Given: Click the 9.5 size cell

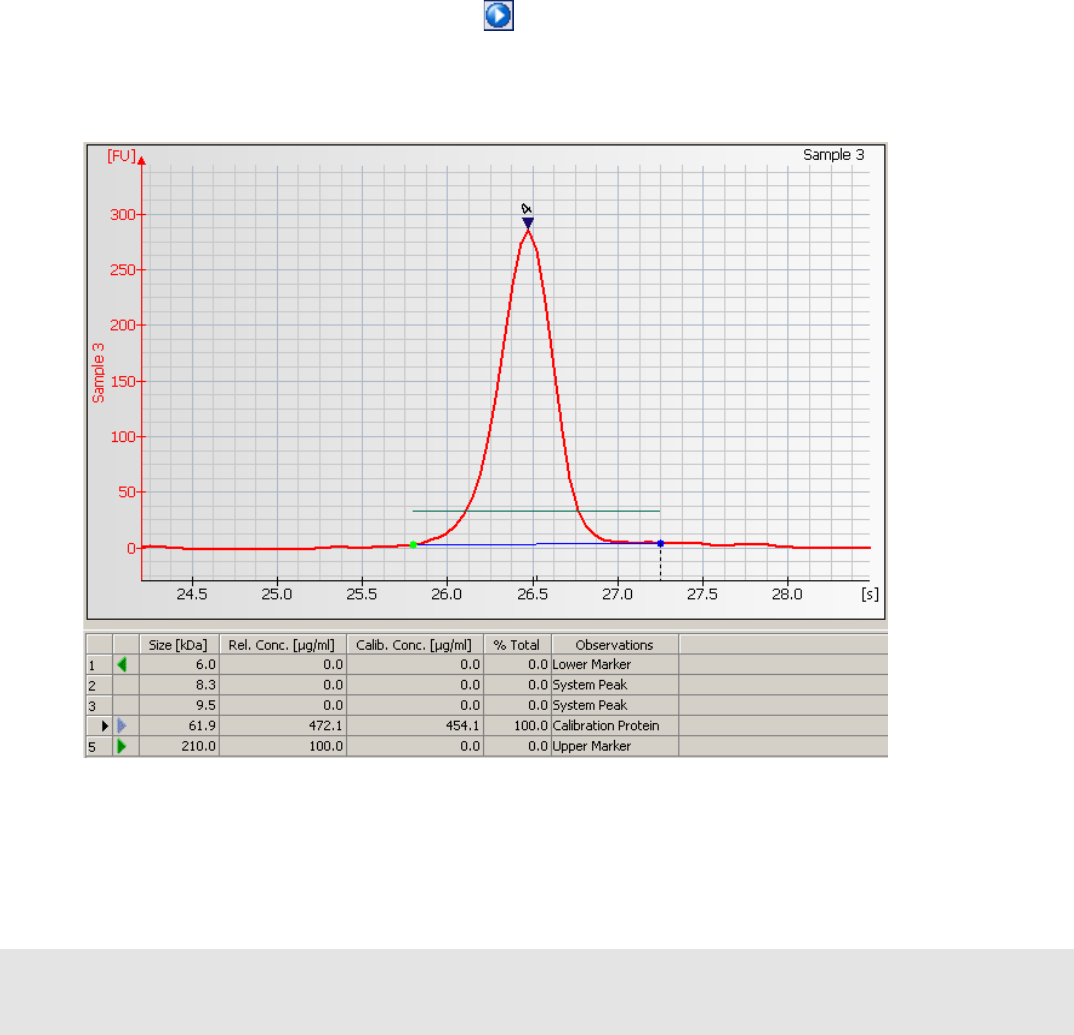Looking at the screenshot, I should (179, 706).
